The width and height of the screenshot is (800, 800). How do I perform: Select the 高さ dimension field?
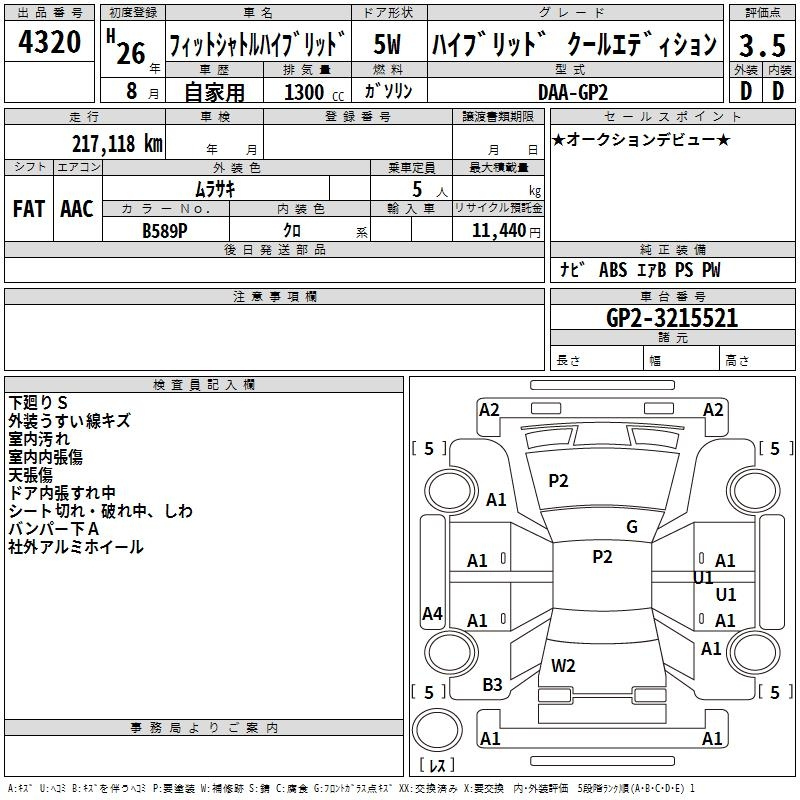point(757,358)
